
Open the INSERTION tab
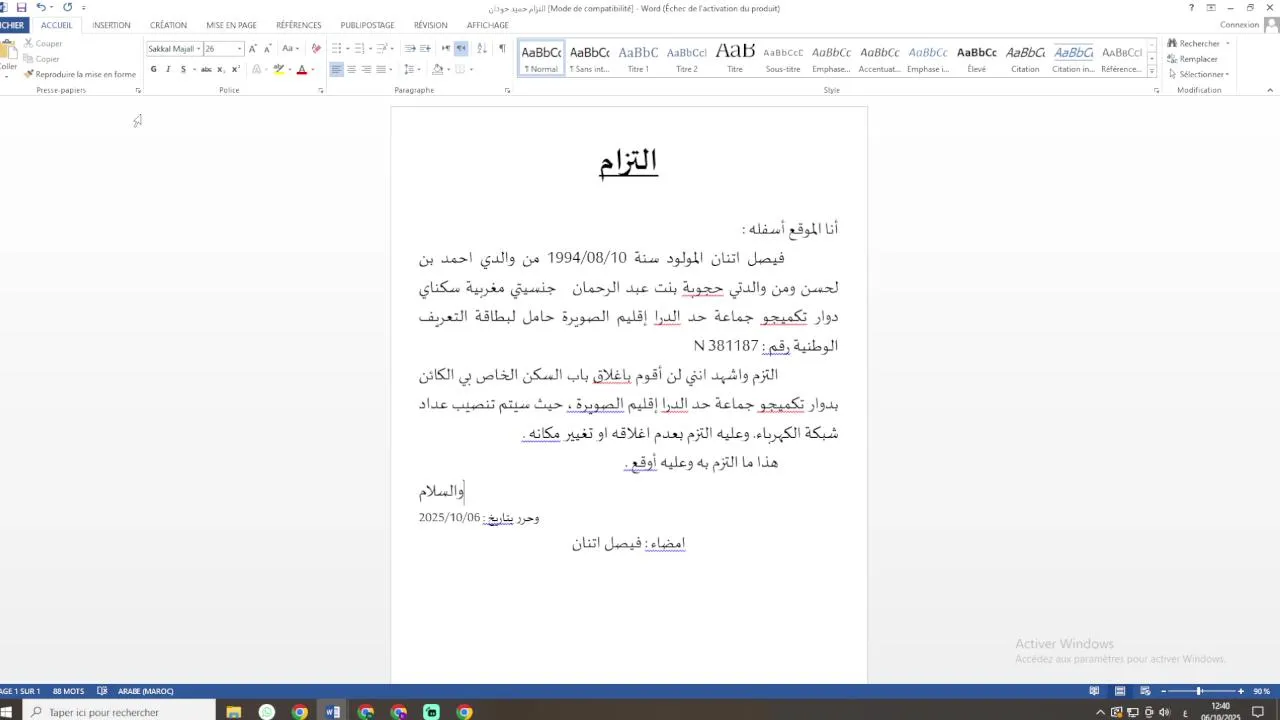point(111,25)
